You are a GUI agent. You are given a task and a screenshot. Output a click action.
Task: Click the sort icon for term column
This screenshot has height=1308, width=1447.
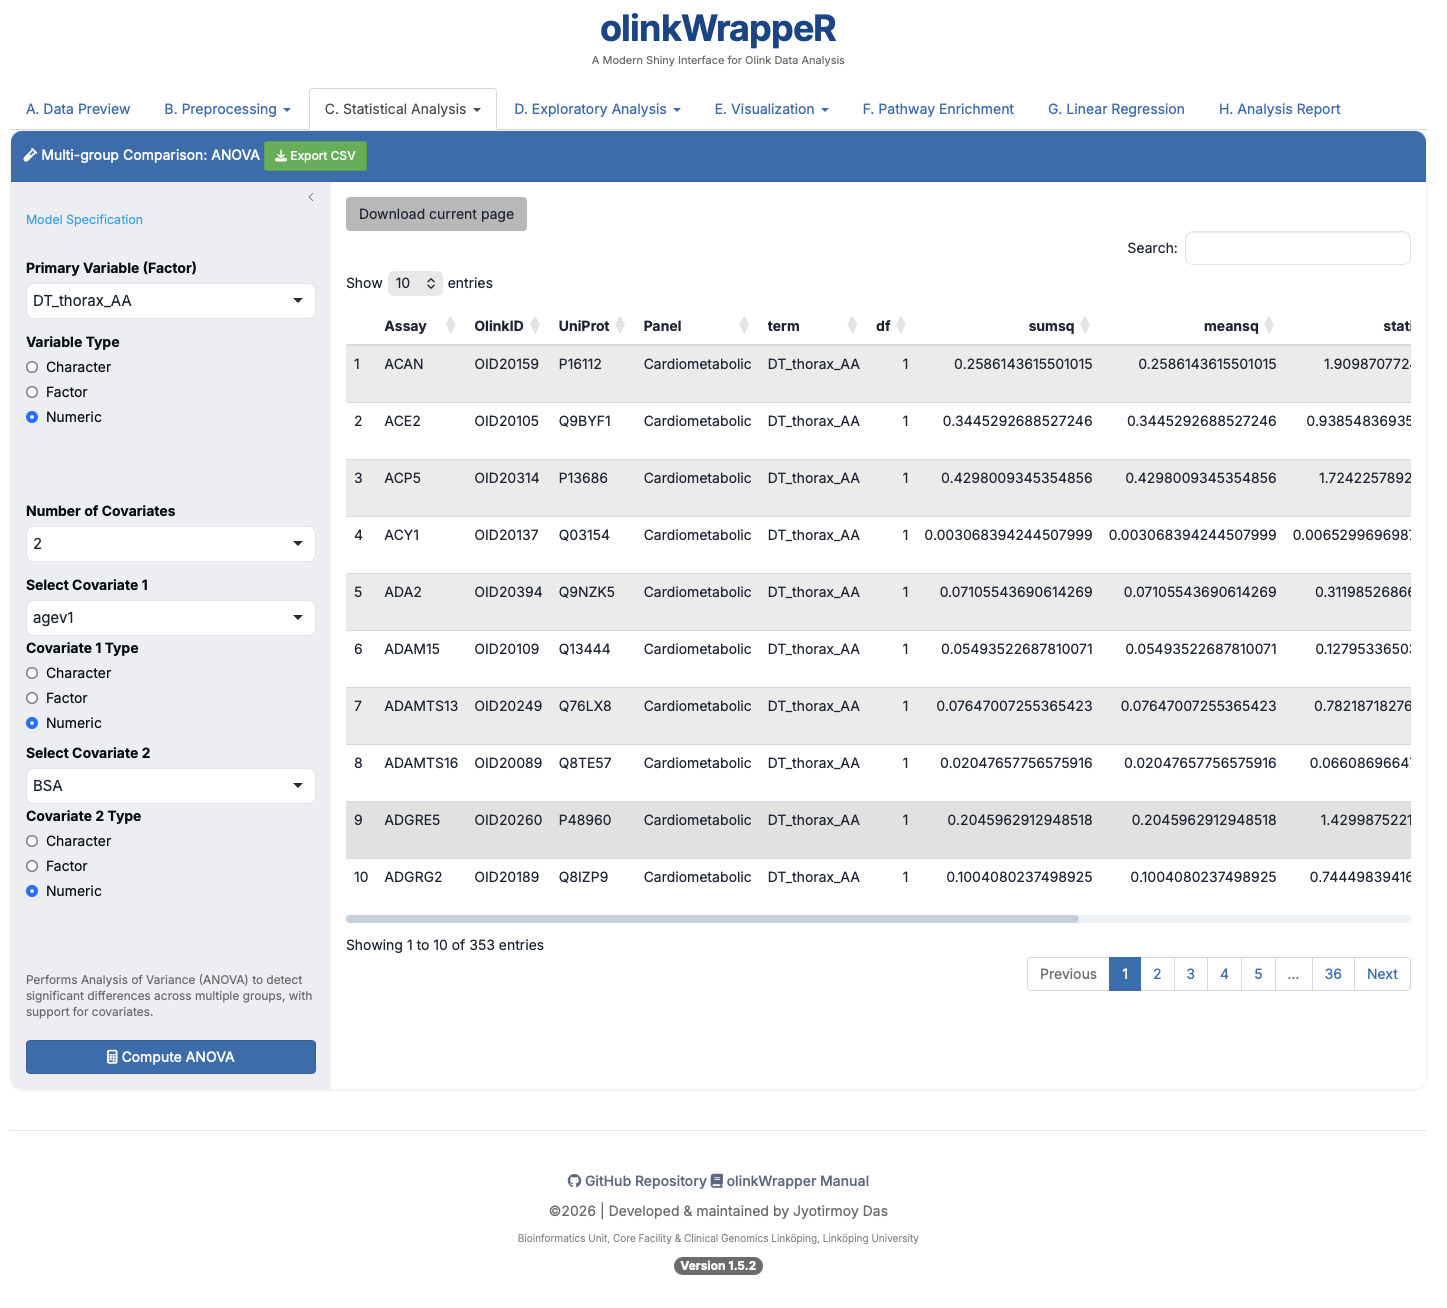click(852, 326)
